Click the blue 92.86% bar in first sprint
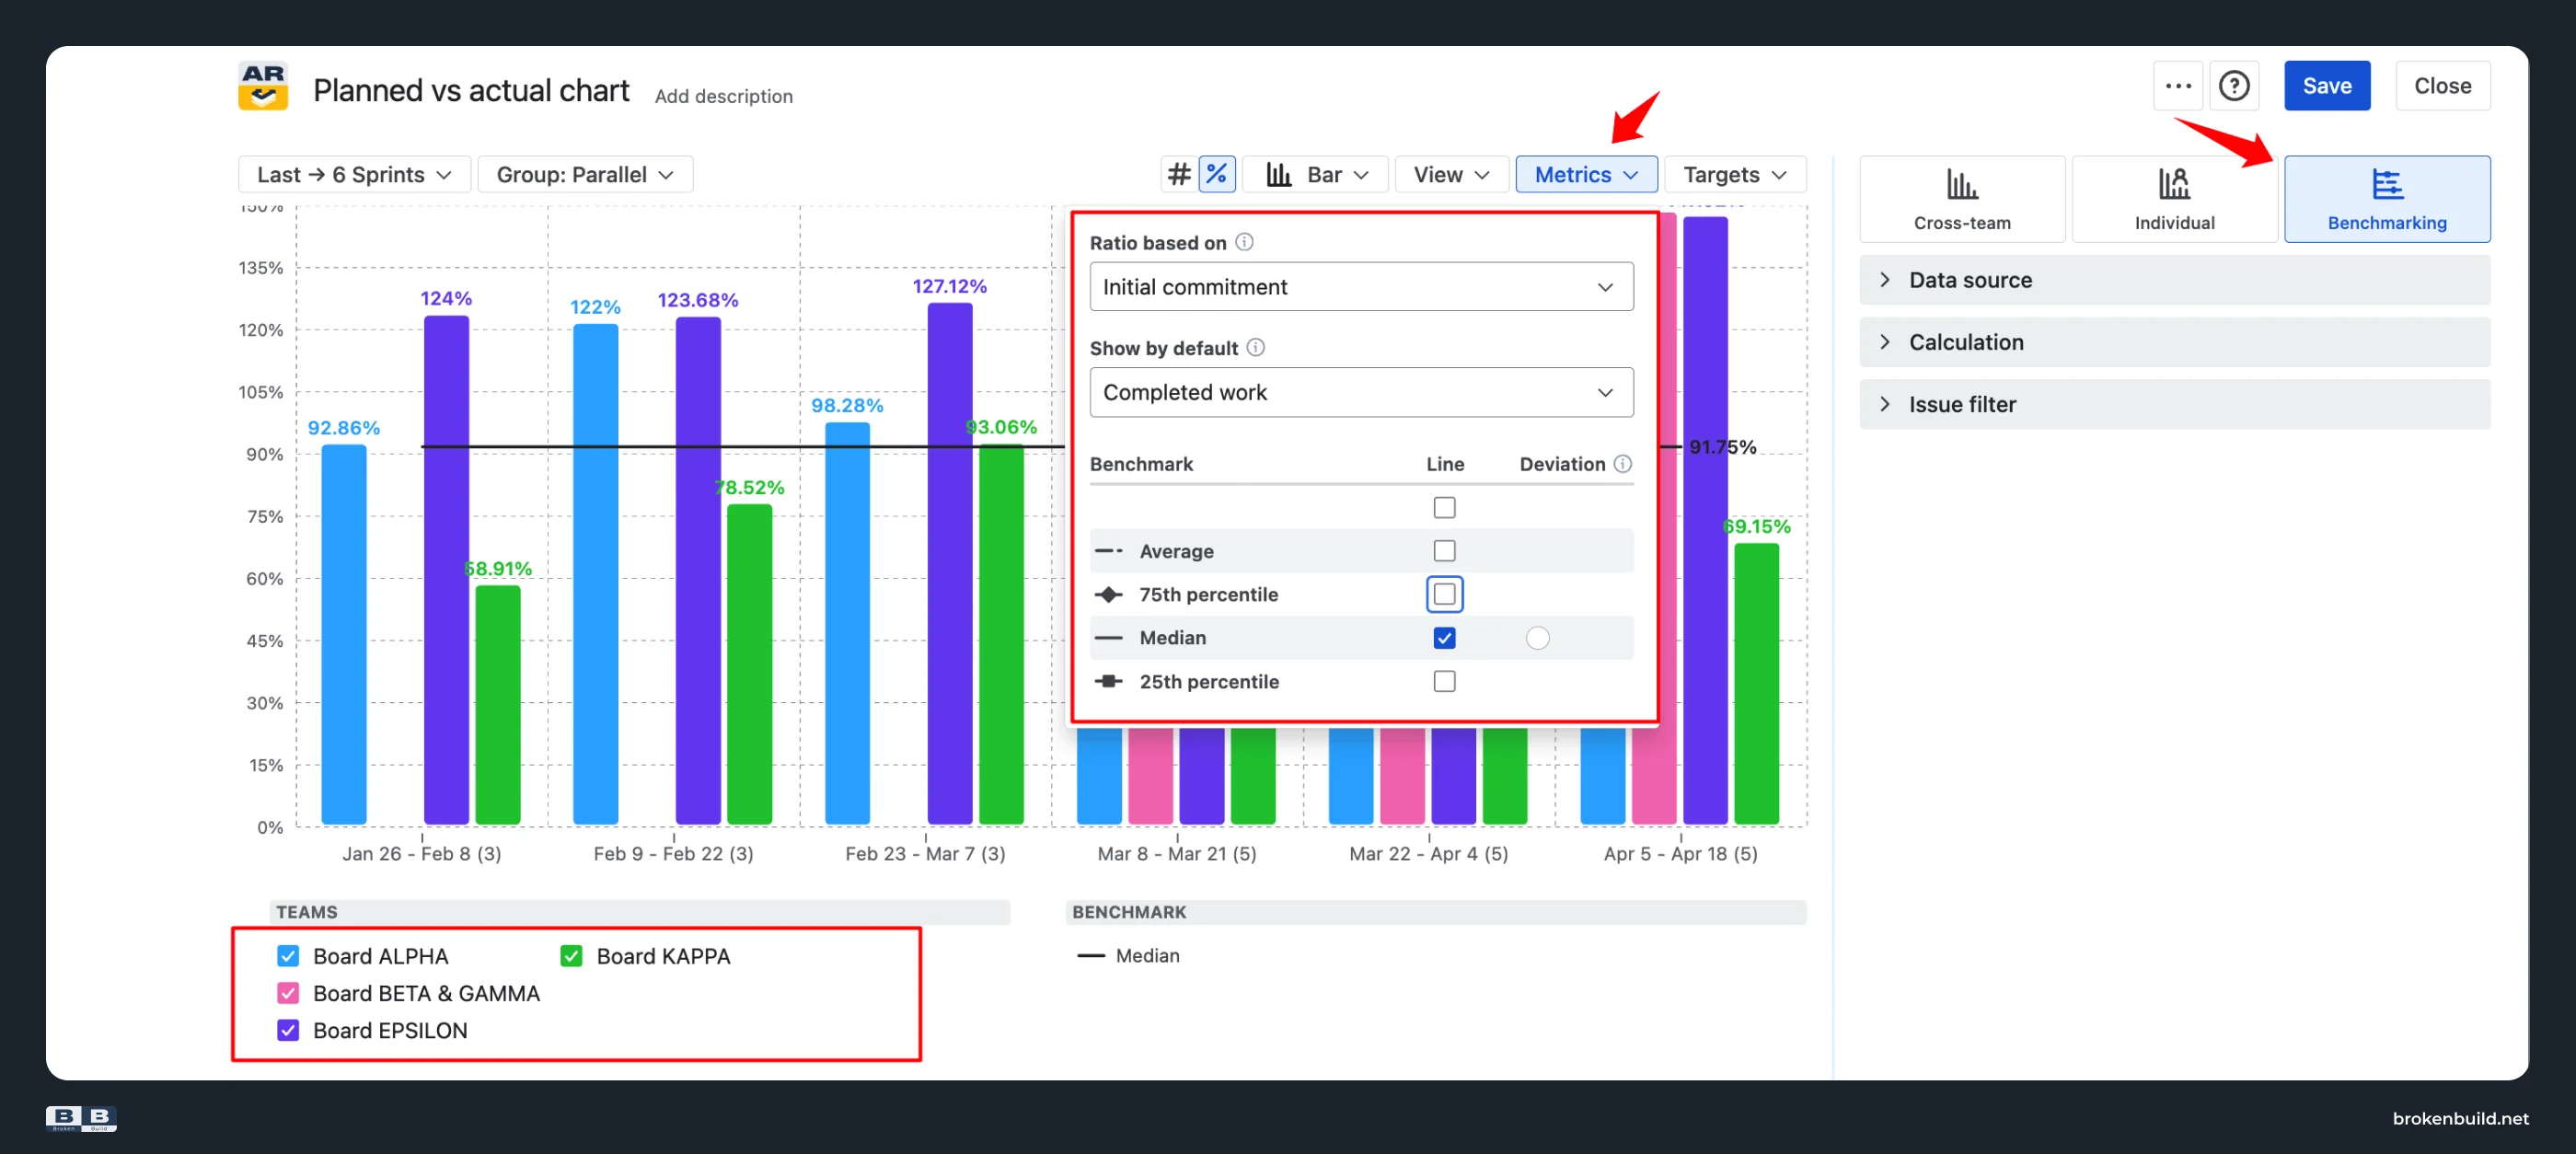Viewport: 2576px width, 1154px height. coord(343,635)
